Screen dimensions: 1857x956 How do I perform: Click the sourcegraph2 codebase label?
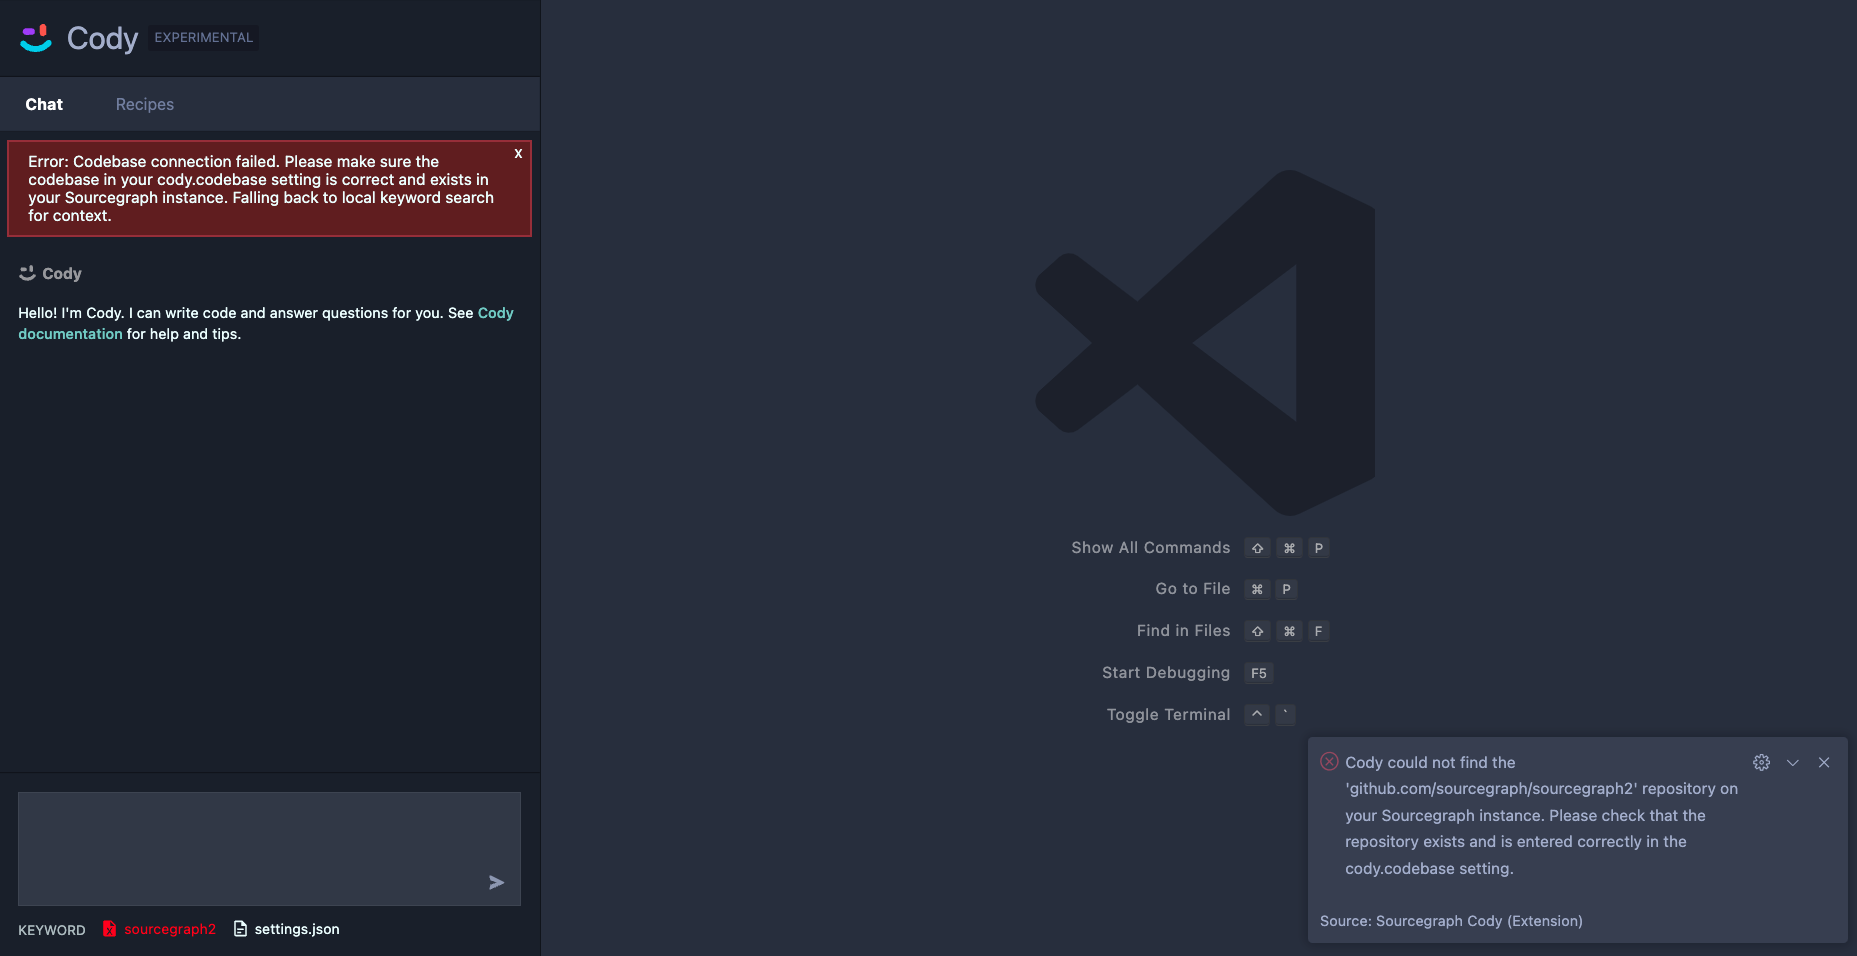click(170, 929)
